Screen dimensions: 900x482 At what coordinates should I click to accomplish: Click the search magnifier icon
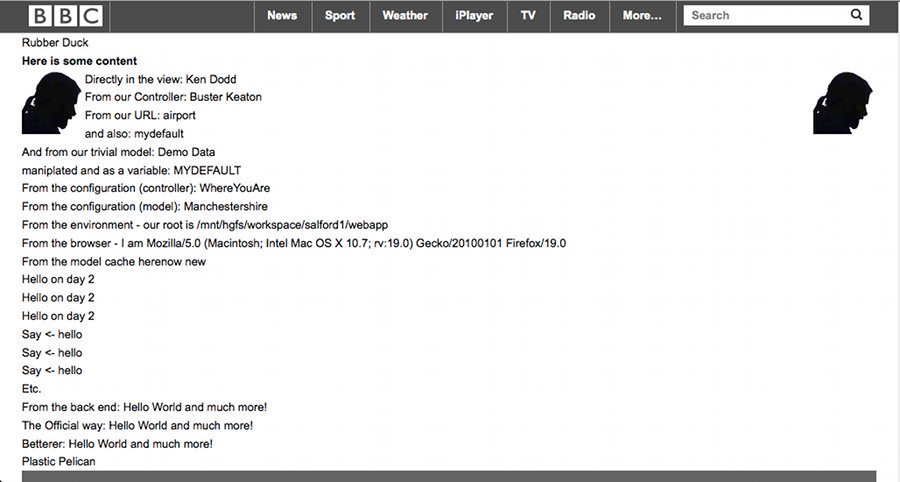[x=856, y=15]
